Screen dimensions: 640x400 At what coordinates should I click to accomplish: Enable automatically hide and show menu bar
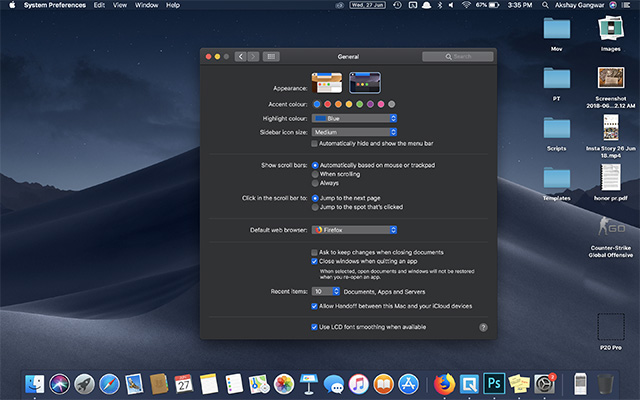click(314, 144)
